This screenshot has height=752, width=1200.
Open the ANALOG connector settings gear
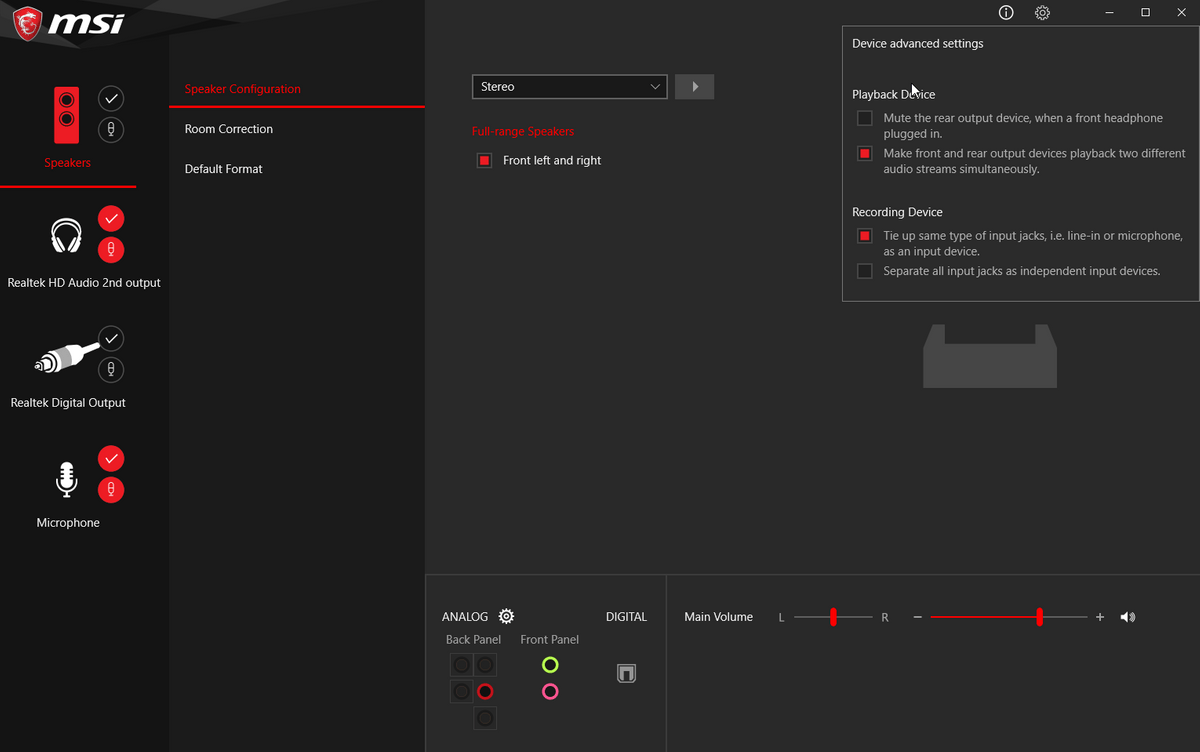pos(506,616)
